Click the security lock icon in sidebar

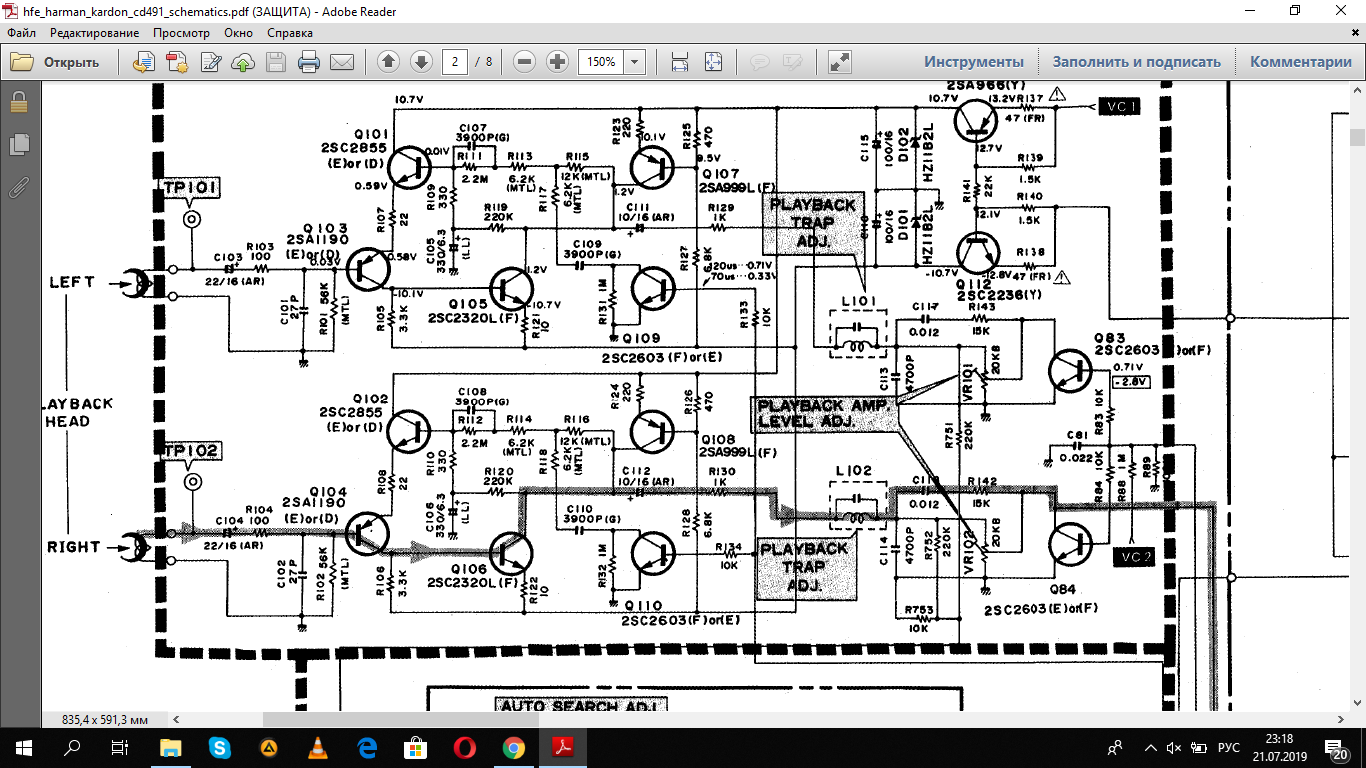(18, 102)
